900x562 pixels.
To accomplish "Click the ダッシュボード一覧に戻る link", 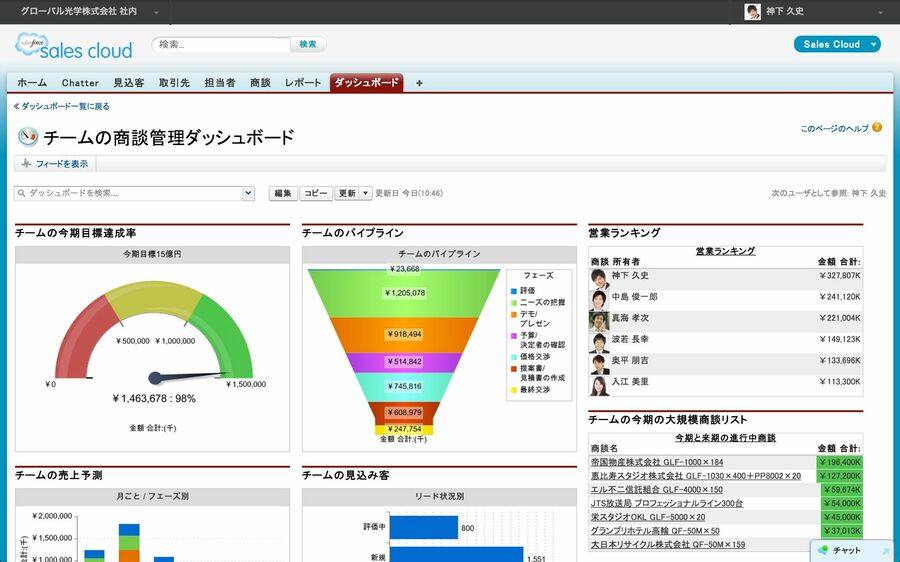I will (x=65, y=106).
